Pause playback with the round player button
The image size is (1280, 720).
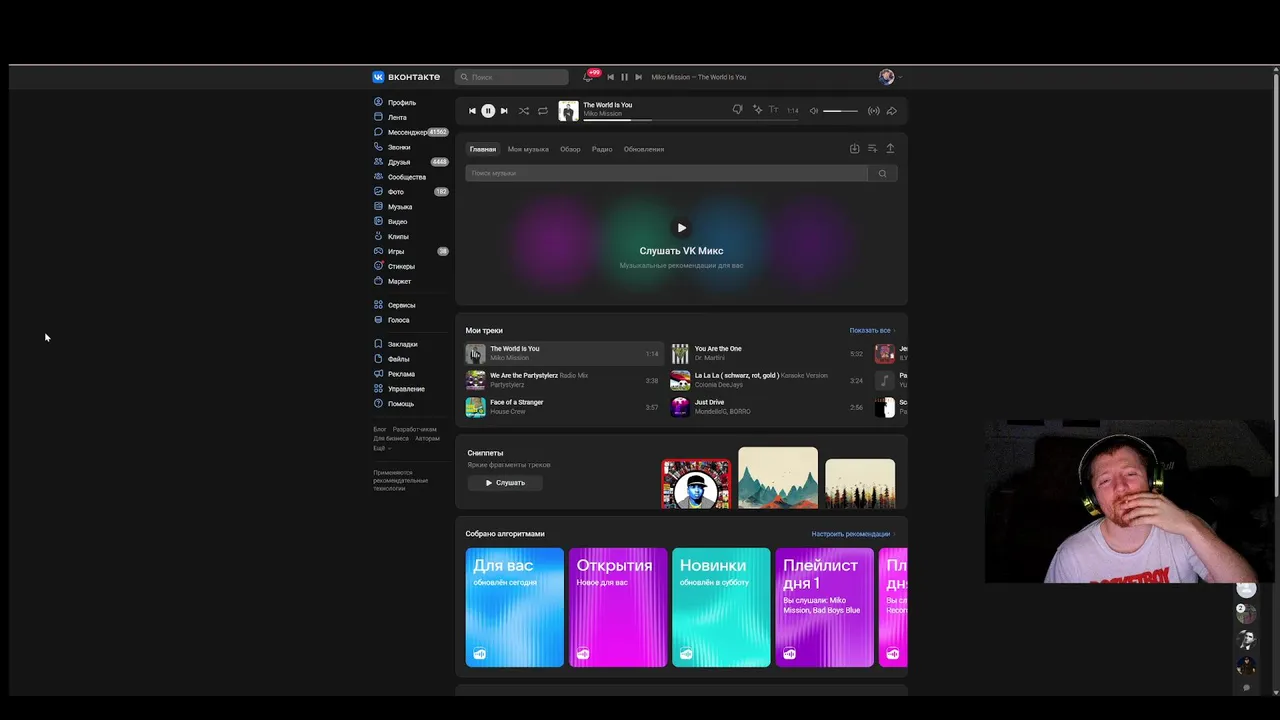click(x=488, y=111)
